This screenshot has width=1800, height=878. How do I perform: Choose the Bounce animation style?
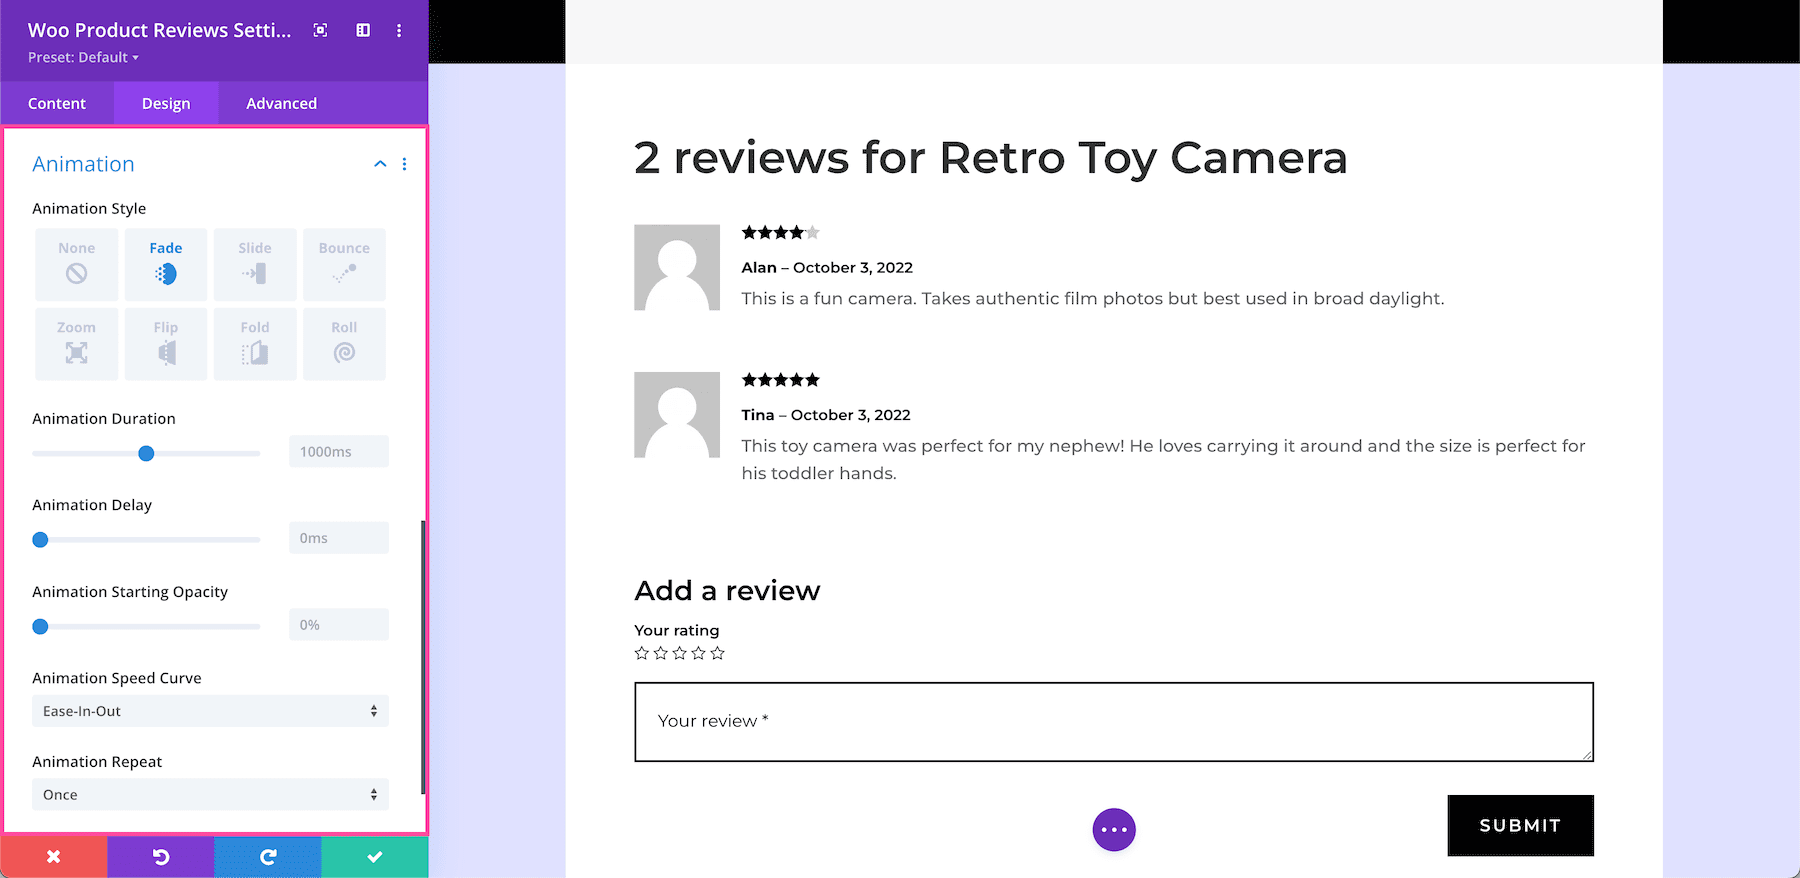point(344,264)
